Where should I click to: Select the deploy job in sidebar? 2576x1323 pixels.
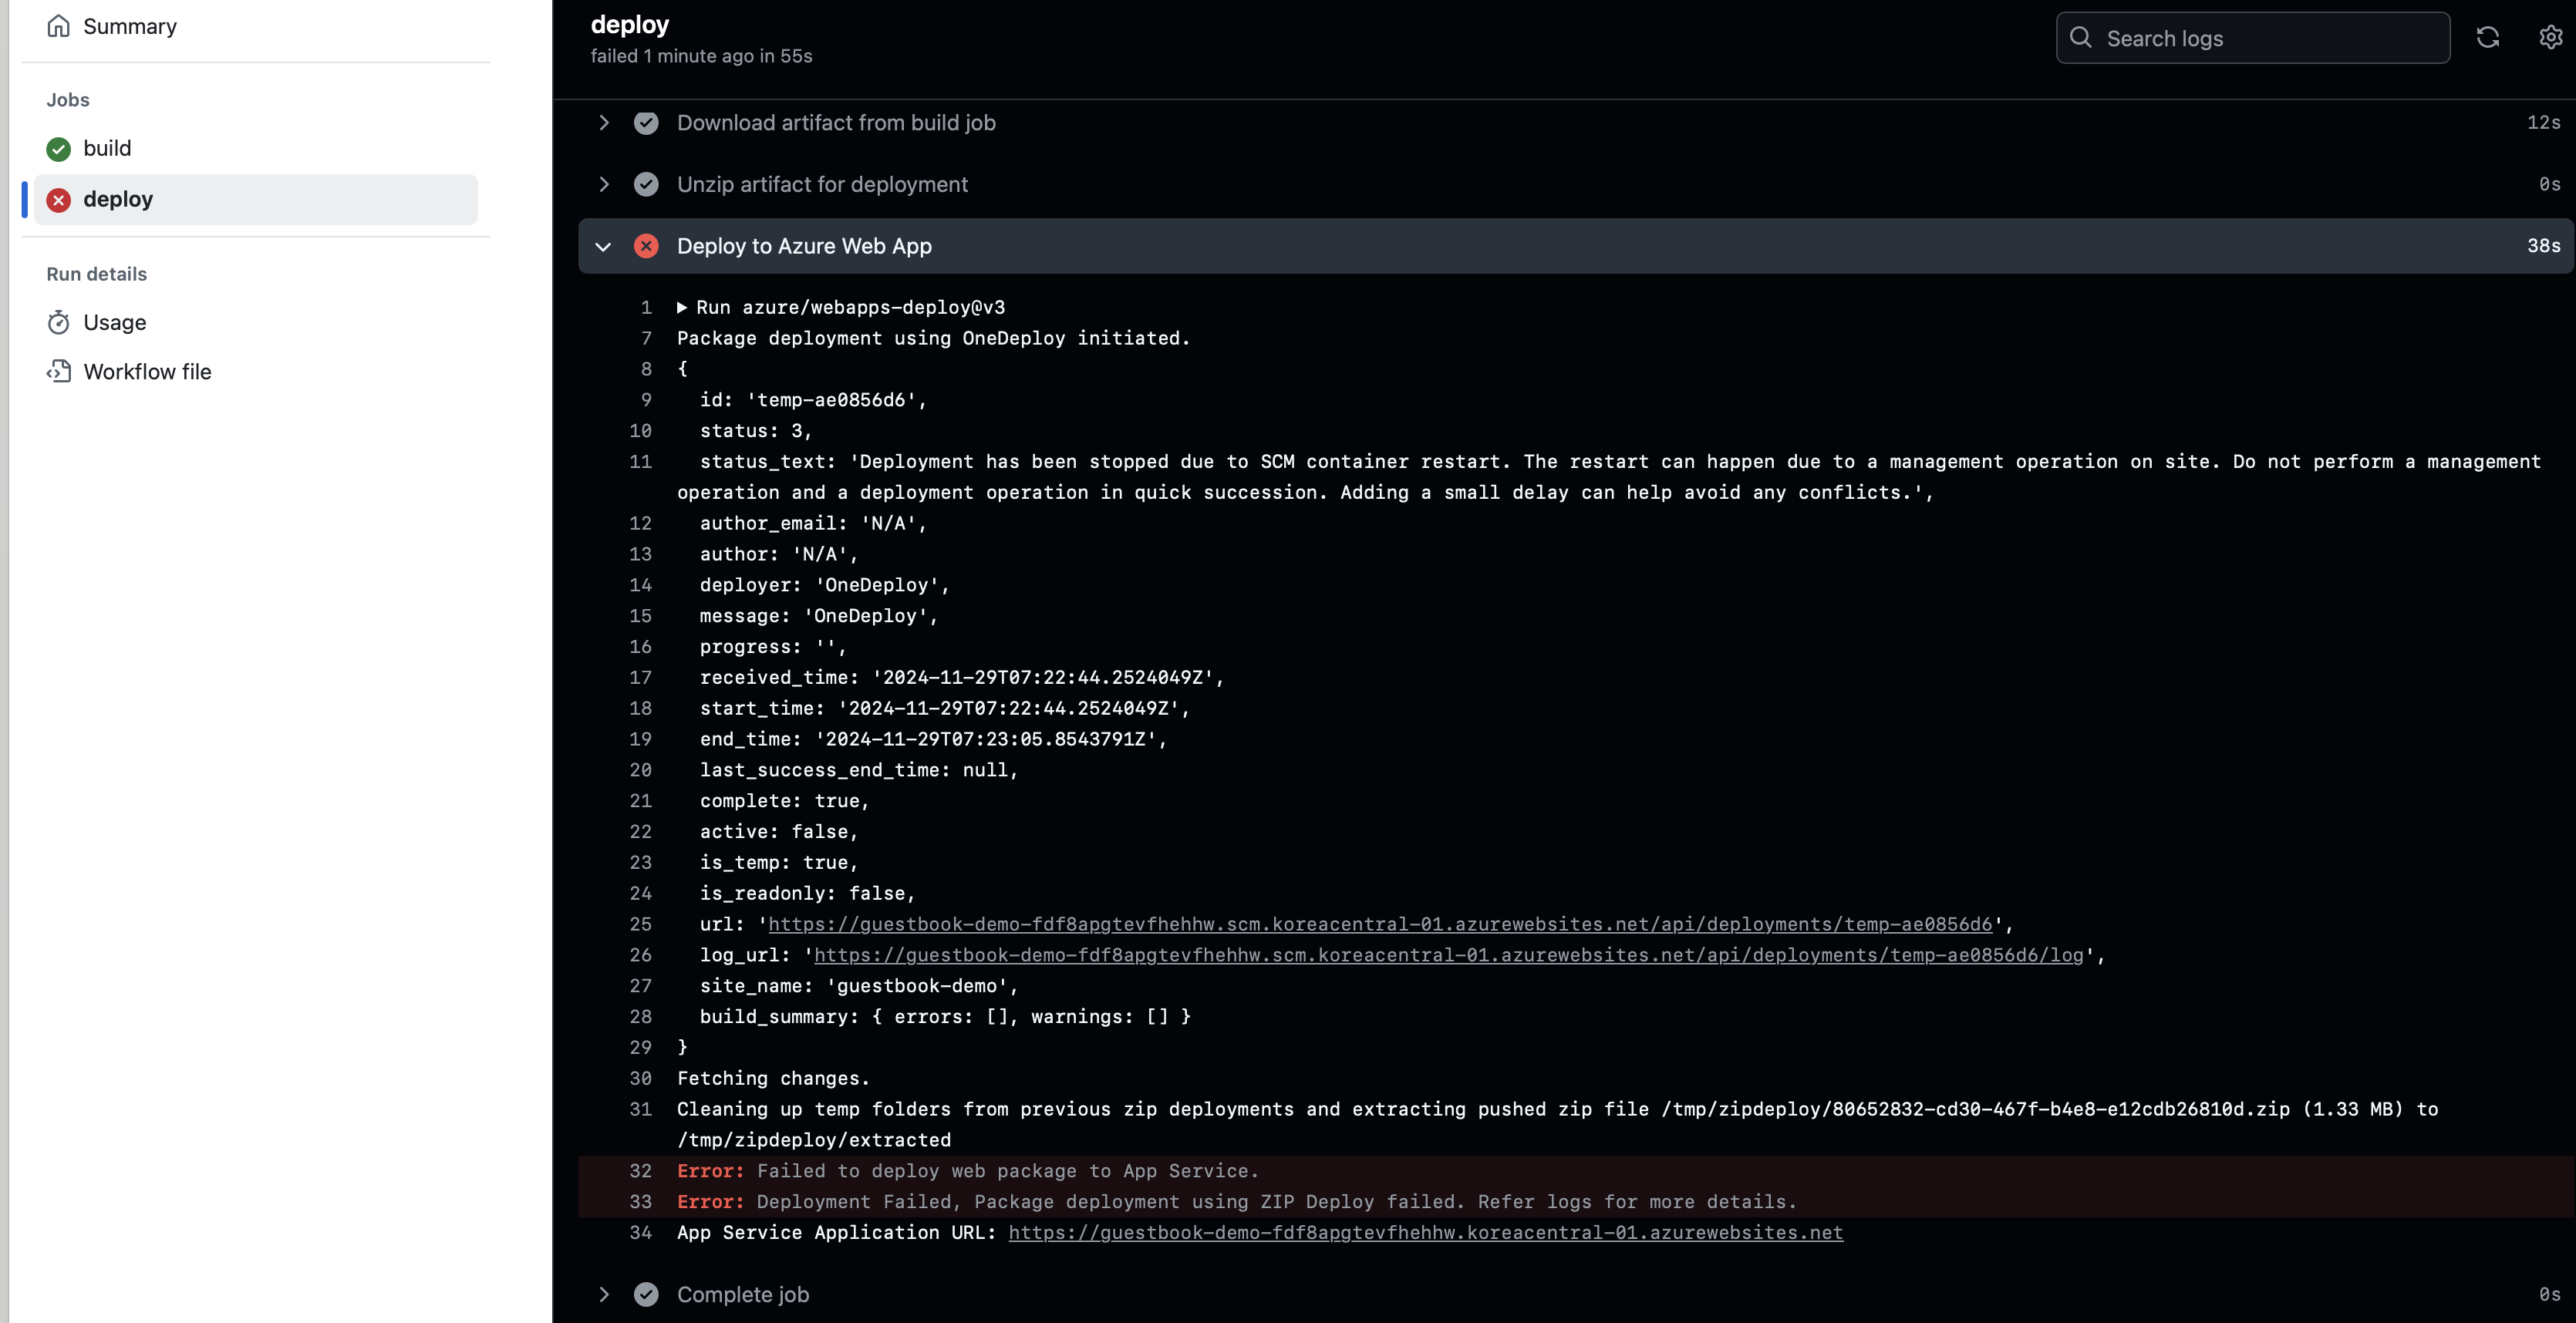(x=118, y=200)
